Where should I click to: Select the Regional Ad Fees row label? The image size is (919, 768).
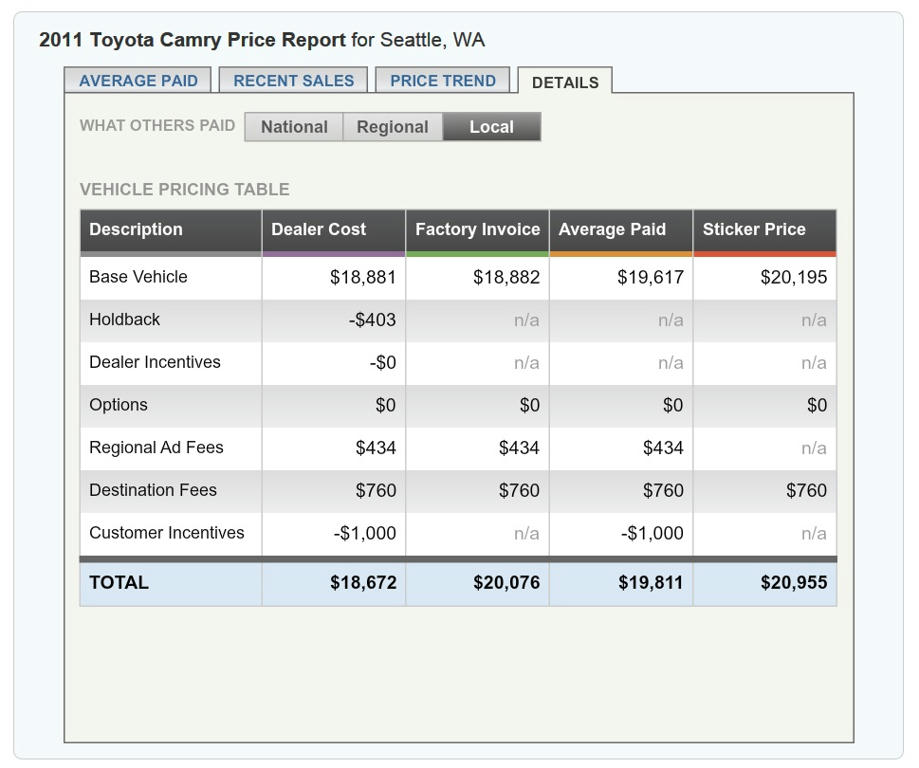pos(156,448)
